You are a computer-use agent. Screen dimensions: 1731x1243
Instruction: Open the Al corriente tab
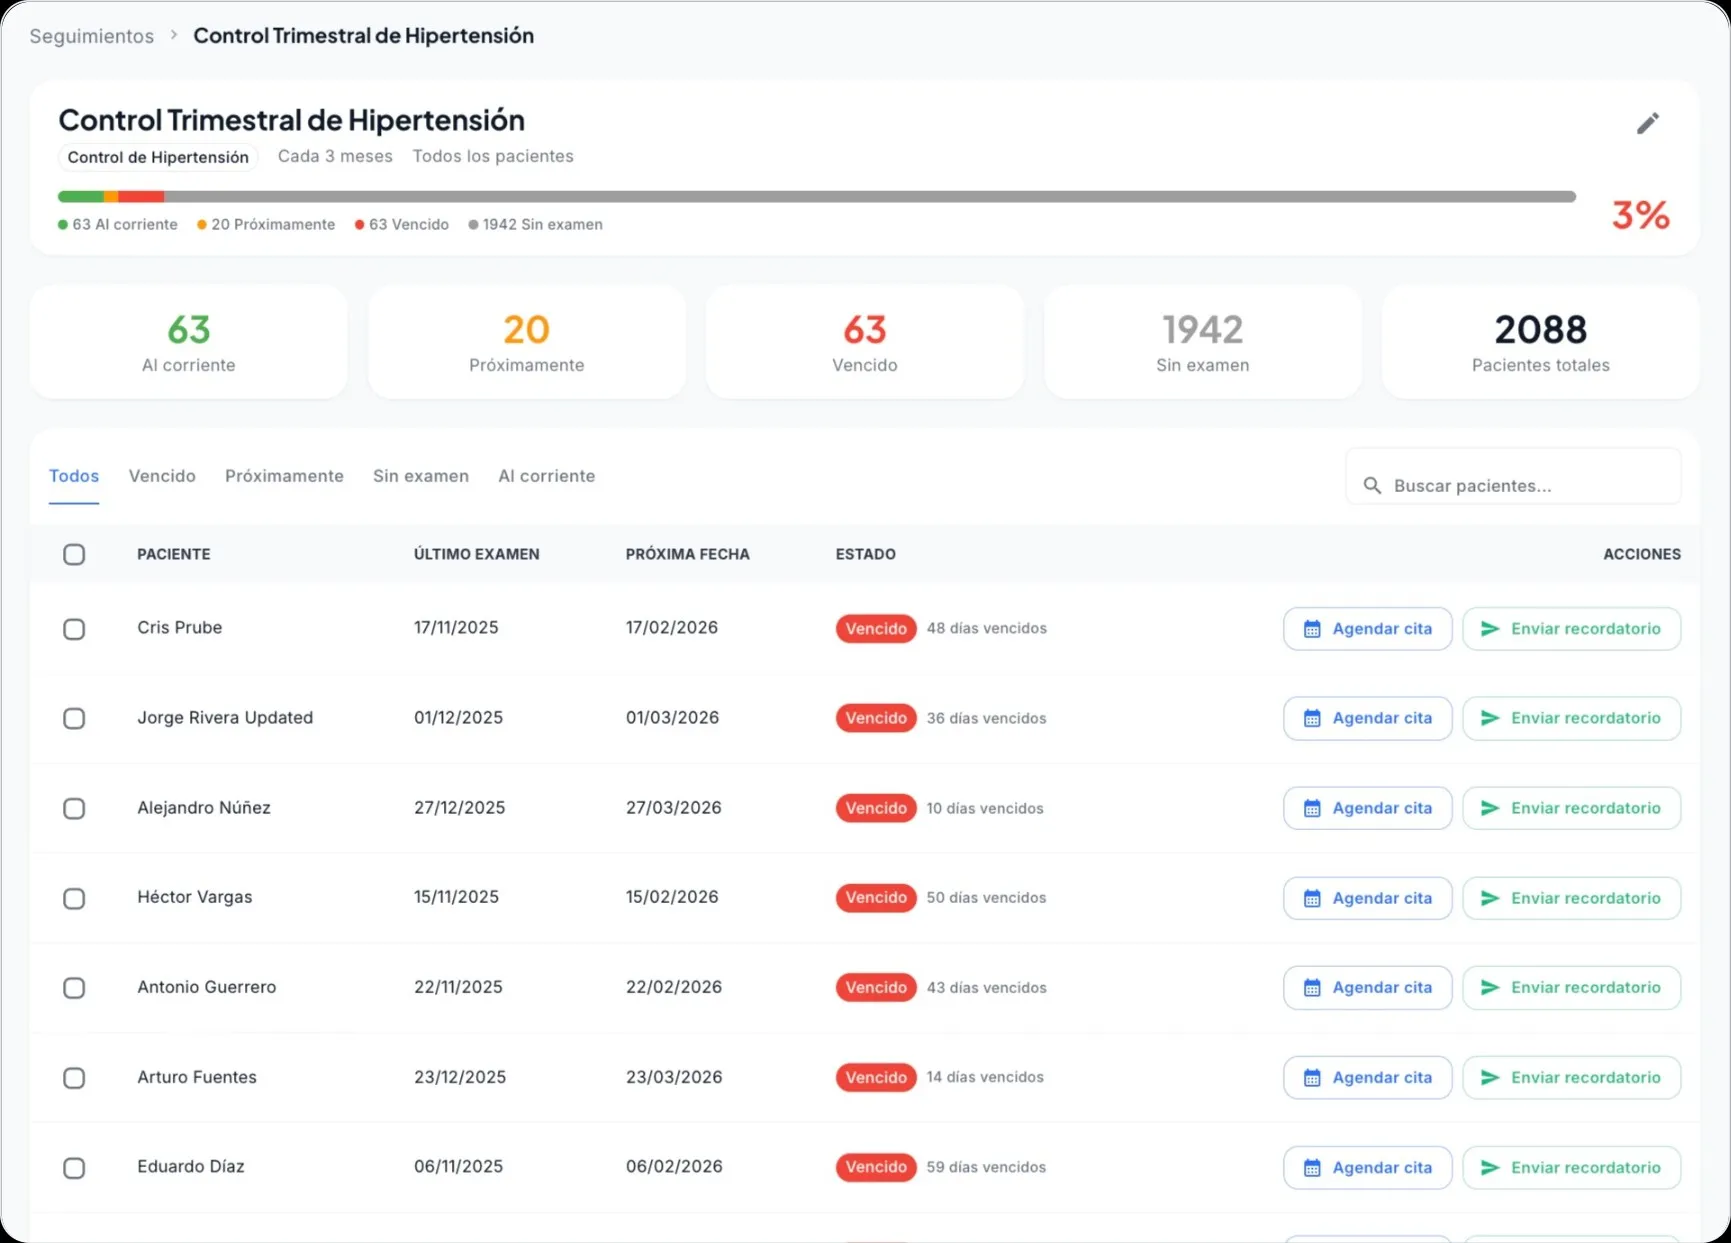point(547,476)
